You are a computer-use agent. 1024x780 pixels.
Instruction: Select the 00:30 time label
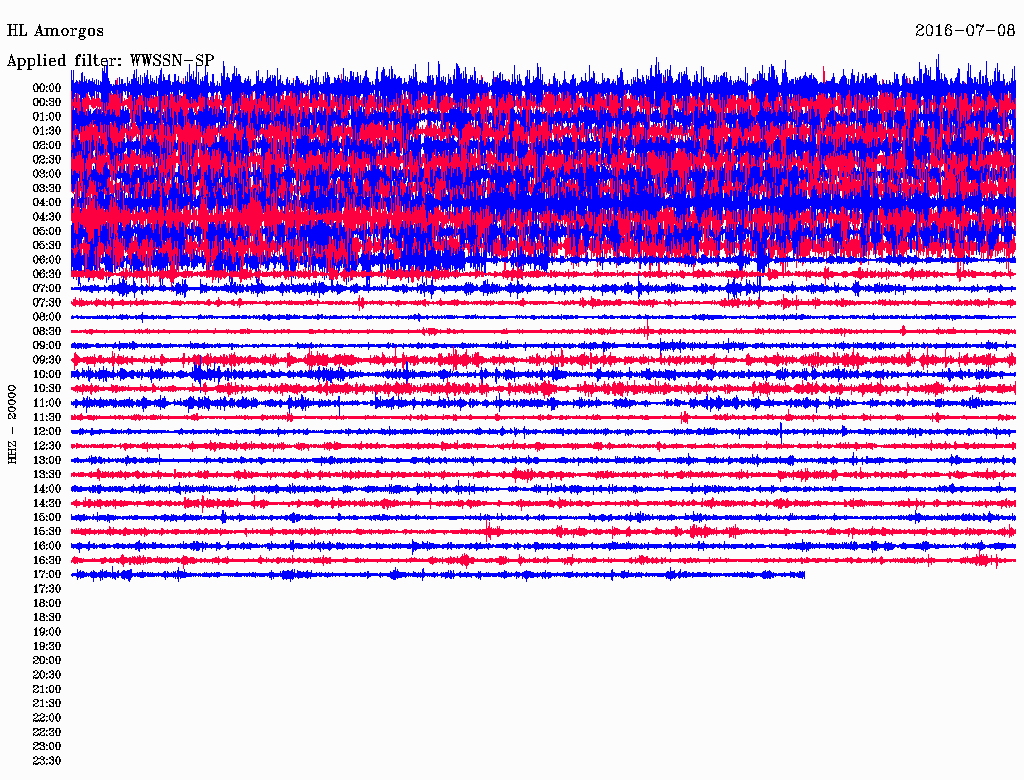(47, 102)
